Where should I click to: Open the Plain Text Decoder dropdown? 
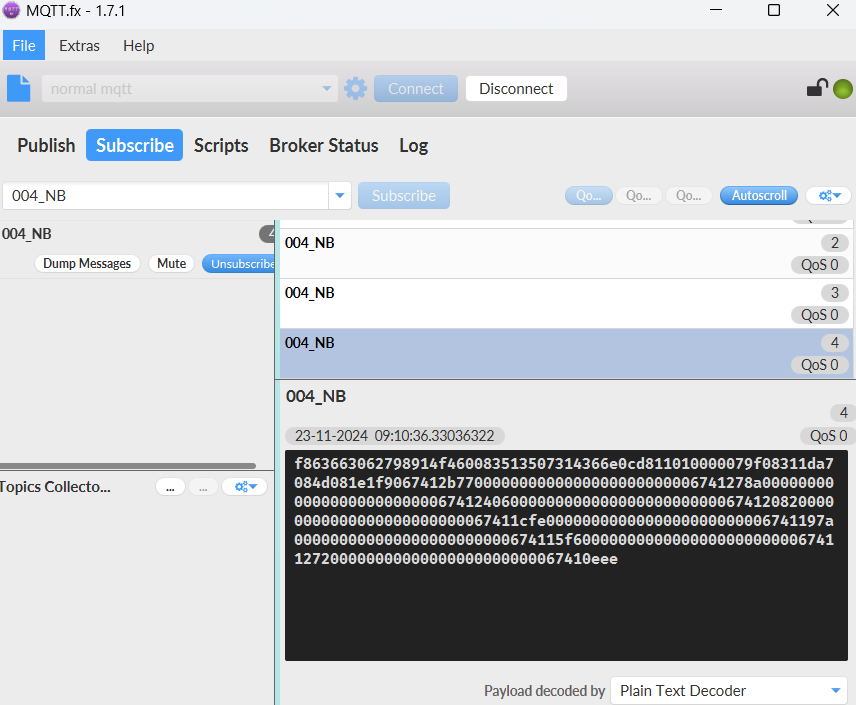(x=729, y=691)
